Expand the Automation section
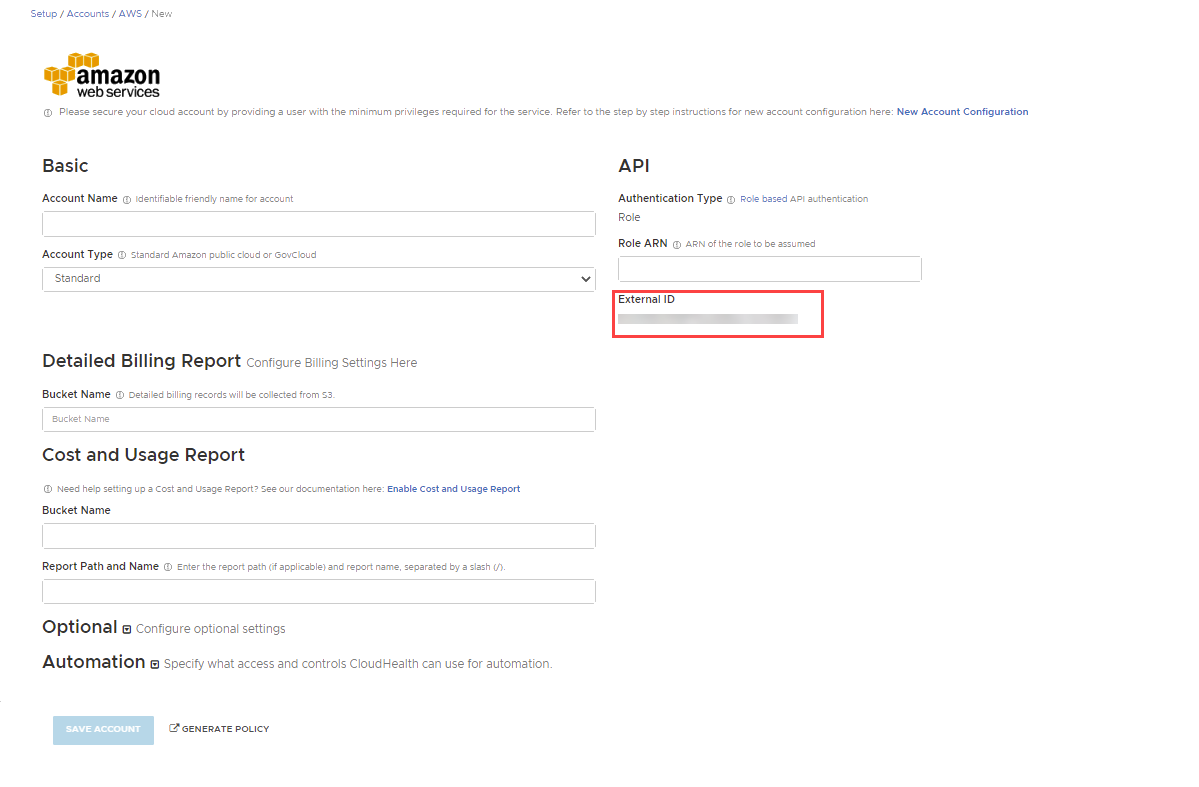The height and width of the screenshot is (787, 1199). (154, 663)
